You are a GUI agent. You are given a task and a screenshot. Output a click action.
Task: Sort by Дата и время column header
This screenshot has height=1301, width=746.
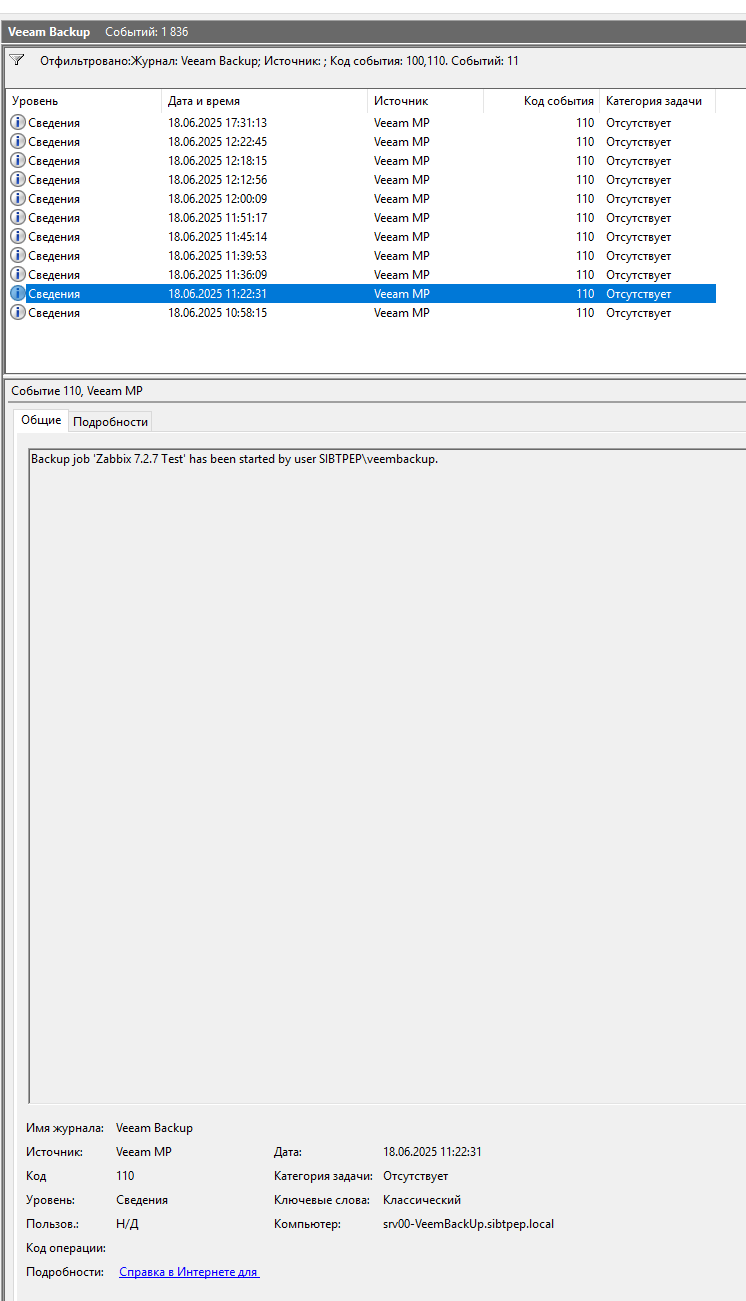[x=264, y=101]
